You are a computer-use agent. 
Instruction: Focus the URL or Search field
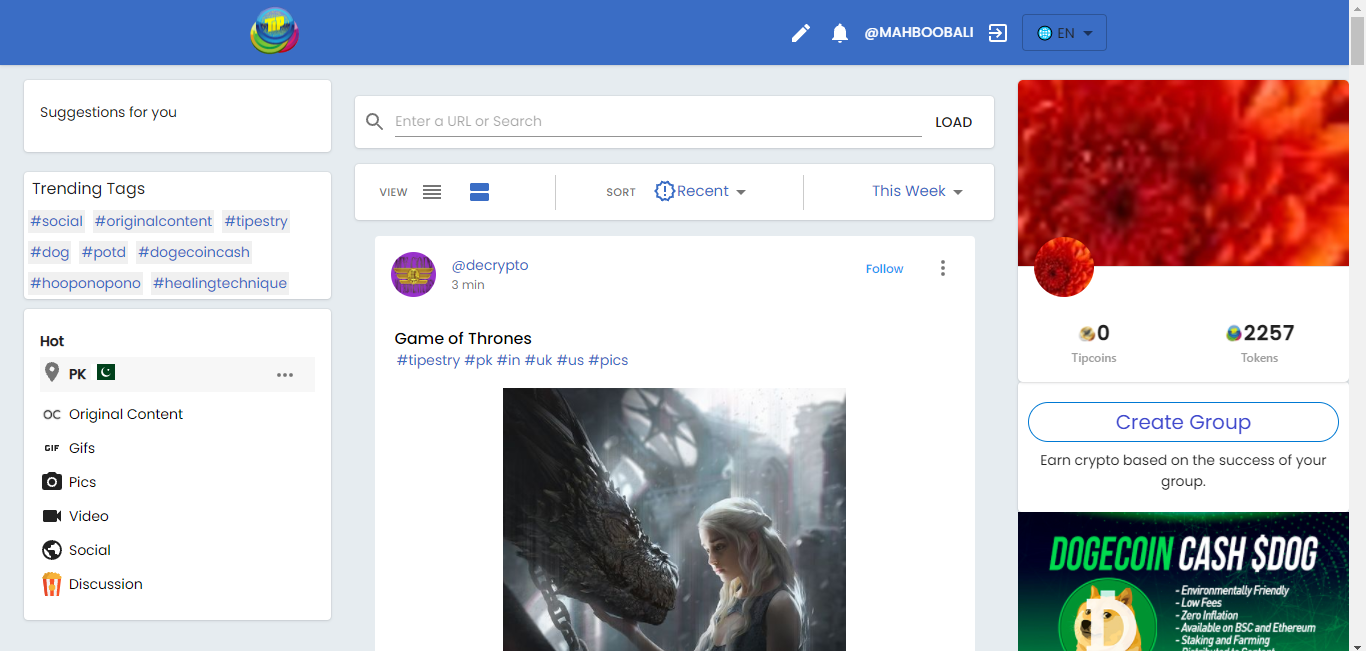click(658, 121)
